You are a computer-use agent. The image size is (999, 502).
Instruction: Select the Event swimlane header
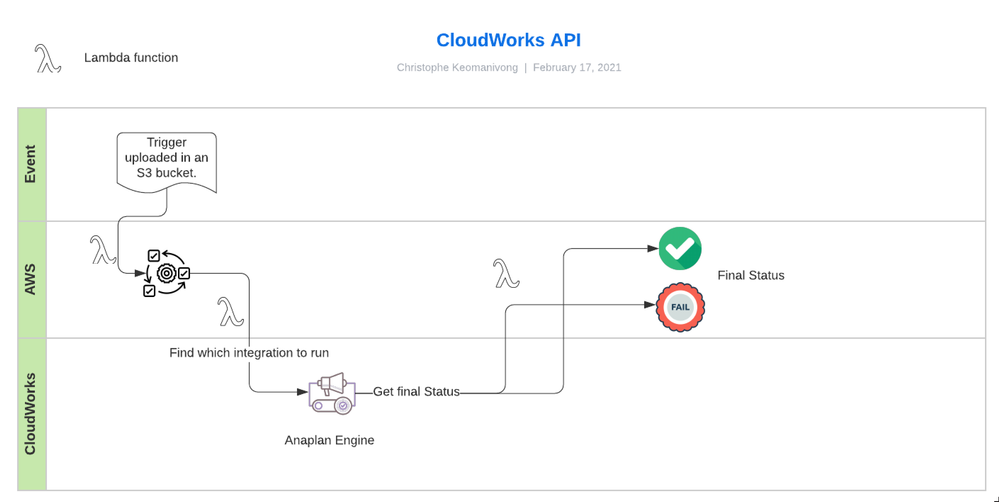(x=32, y=164)
